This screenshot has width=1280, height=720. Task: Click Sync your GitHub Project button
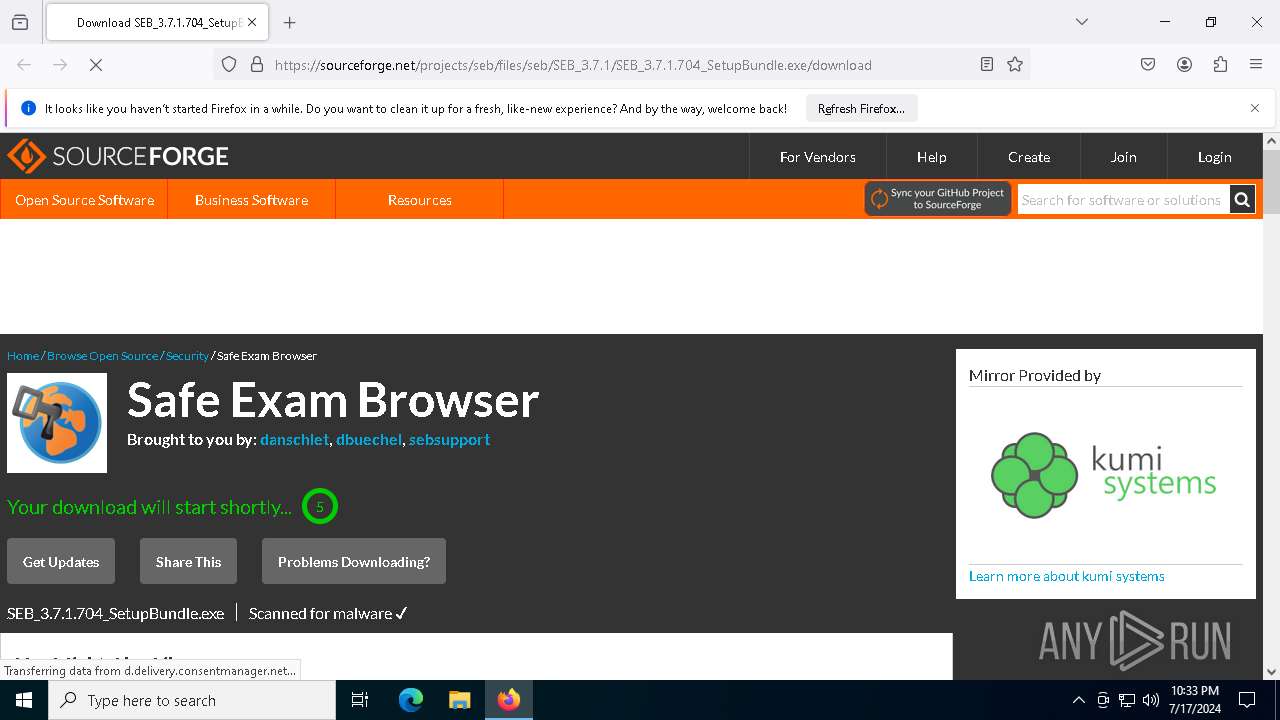[x=938, y=199]
